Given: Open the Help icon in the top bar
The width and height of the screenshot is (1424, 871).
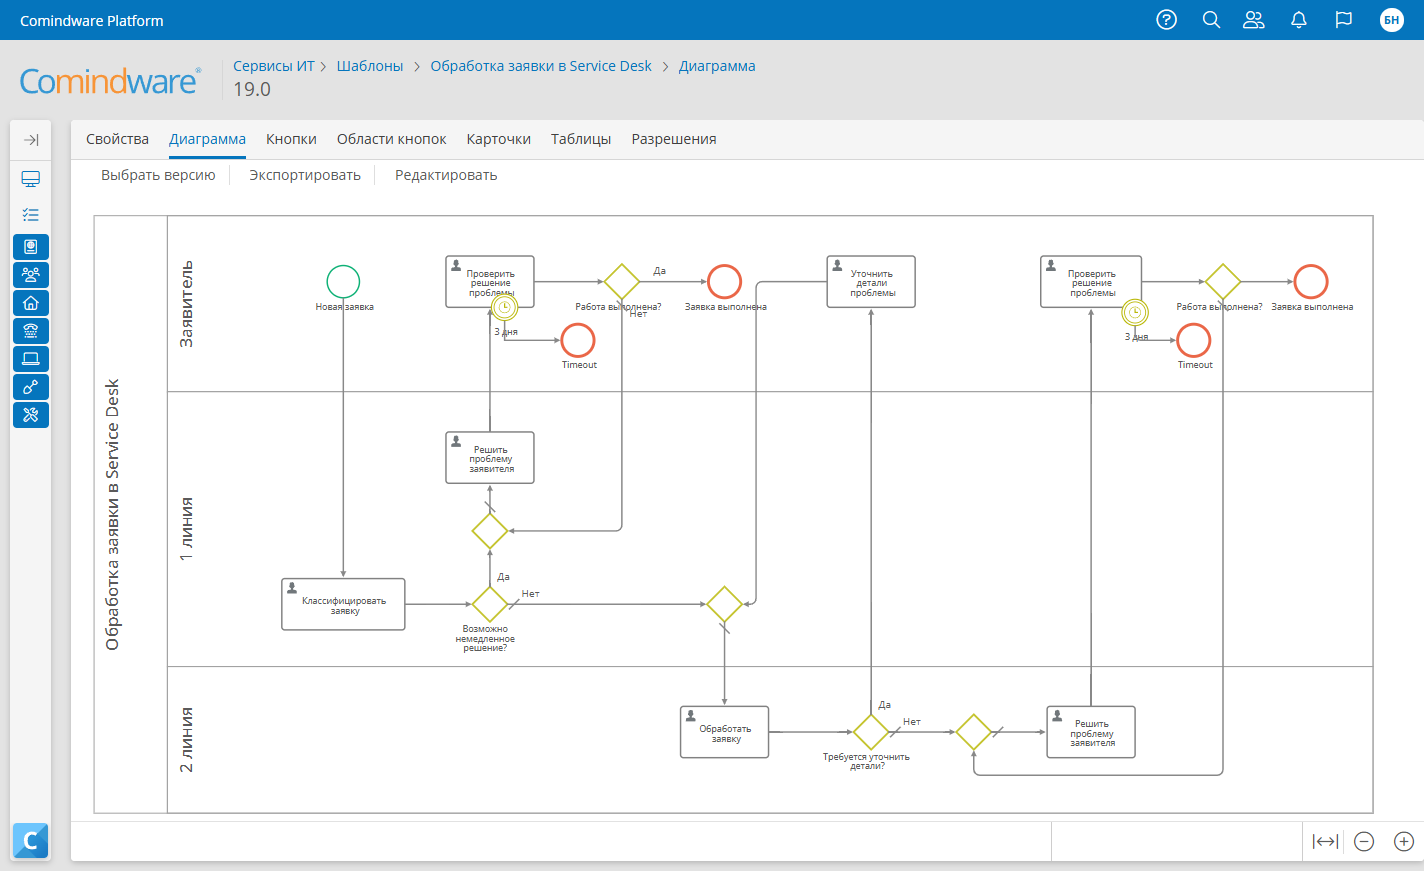Looking at the screenshot, I should (1166, 19).
